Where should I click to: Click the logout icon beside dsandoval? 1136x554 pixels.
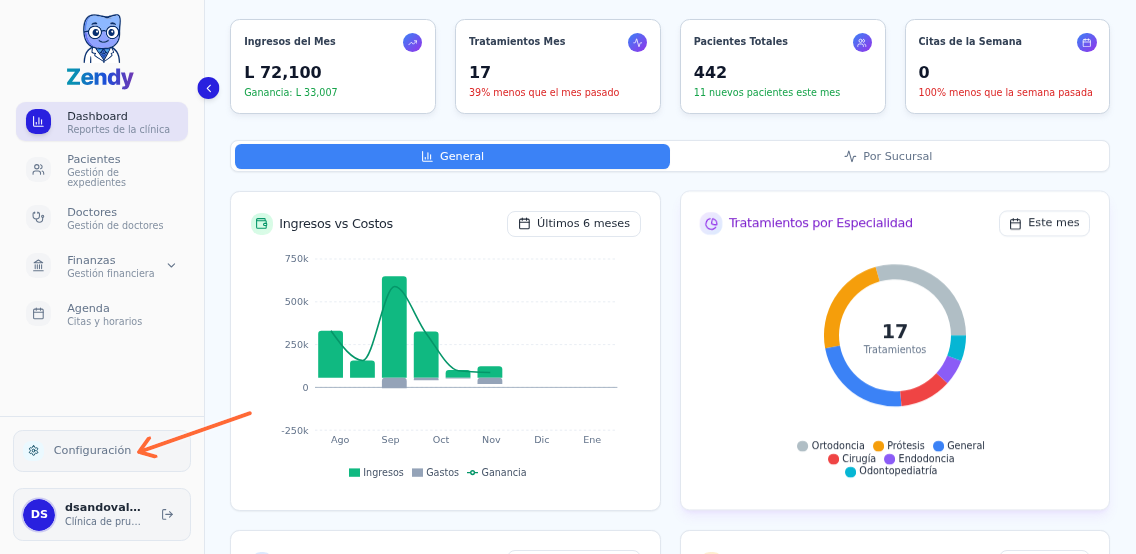pyautogui.click(x=167, y=514)
